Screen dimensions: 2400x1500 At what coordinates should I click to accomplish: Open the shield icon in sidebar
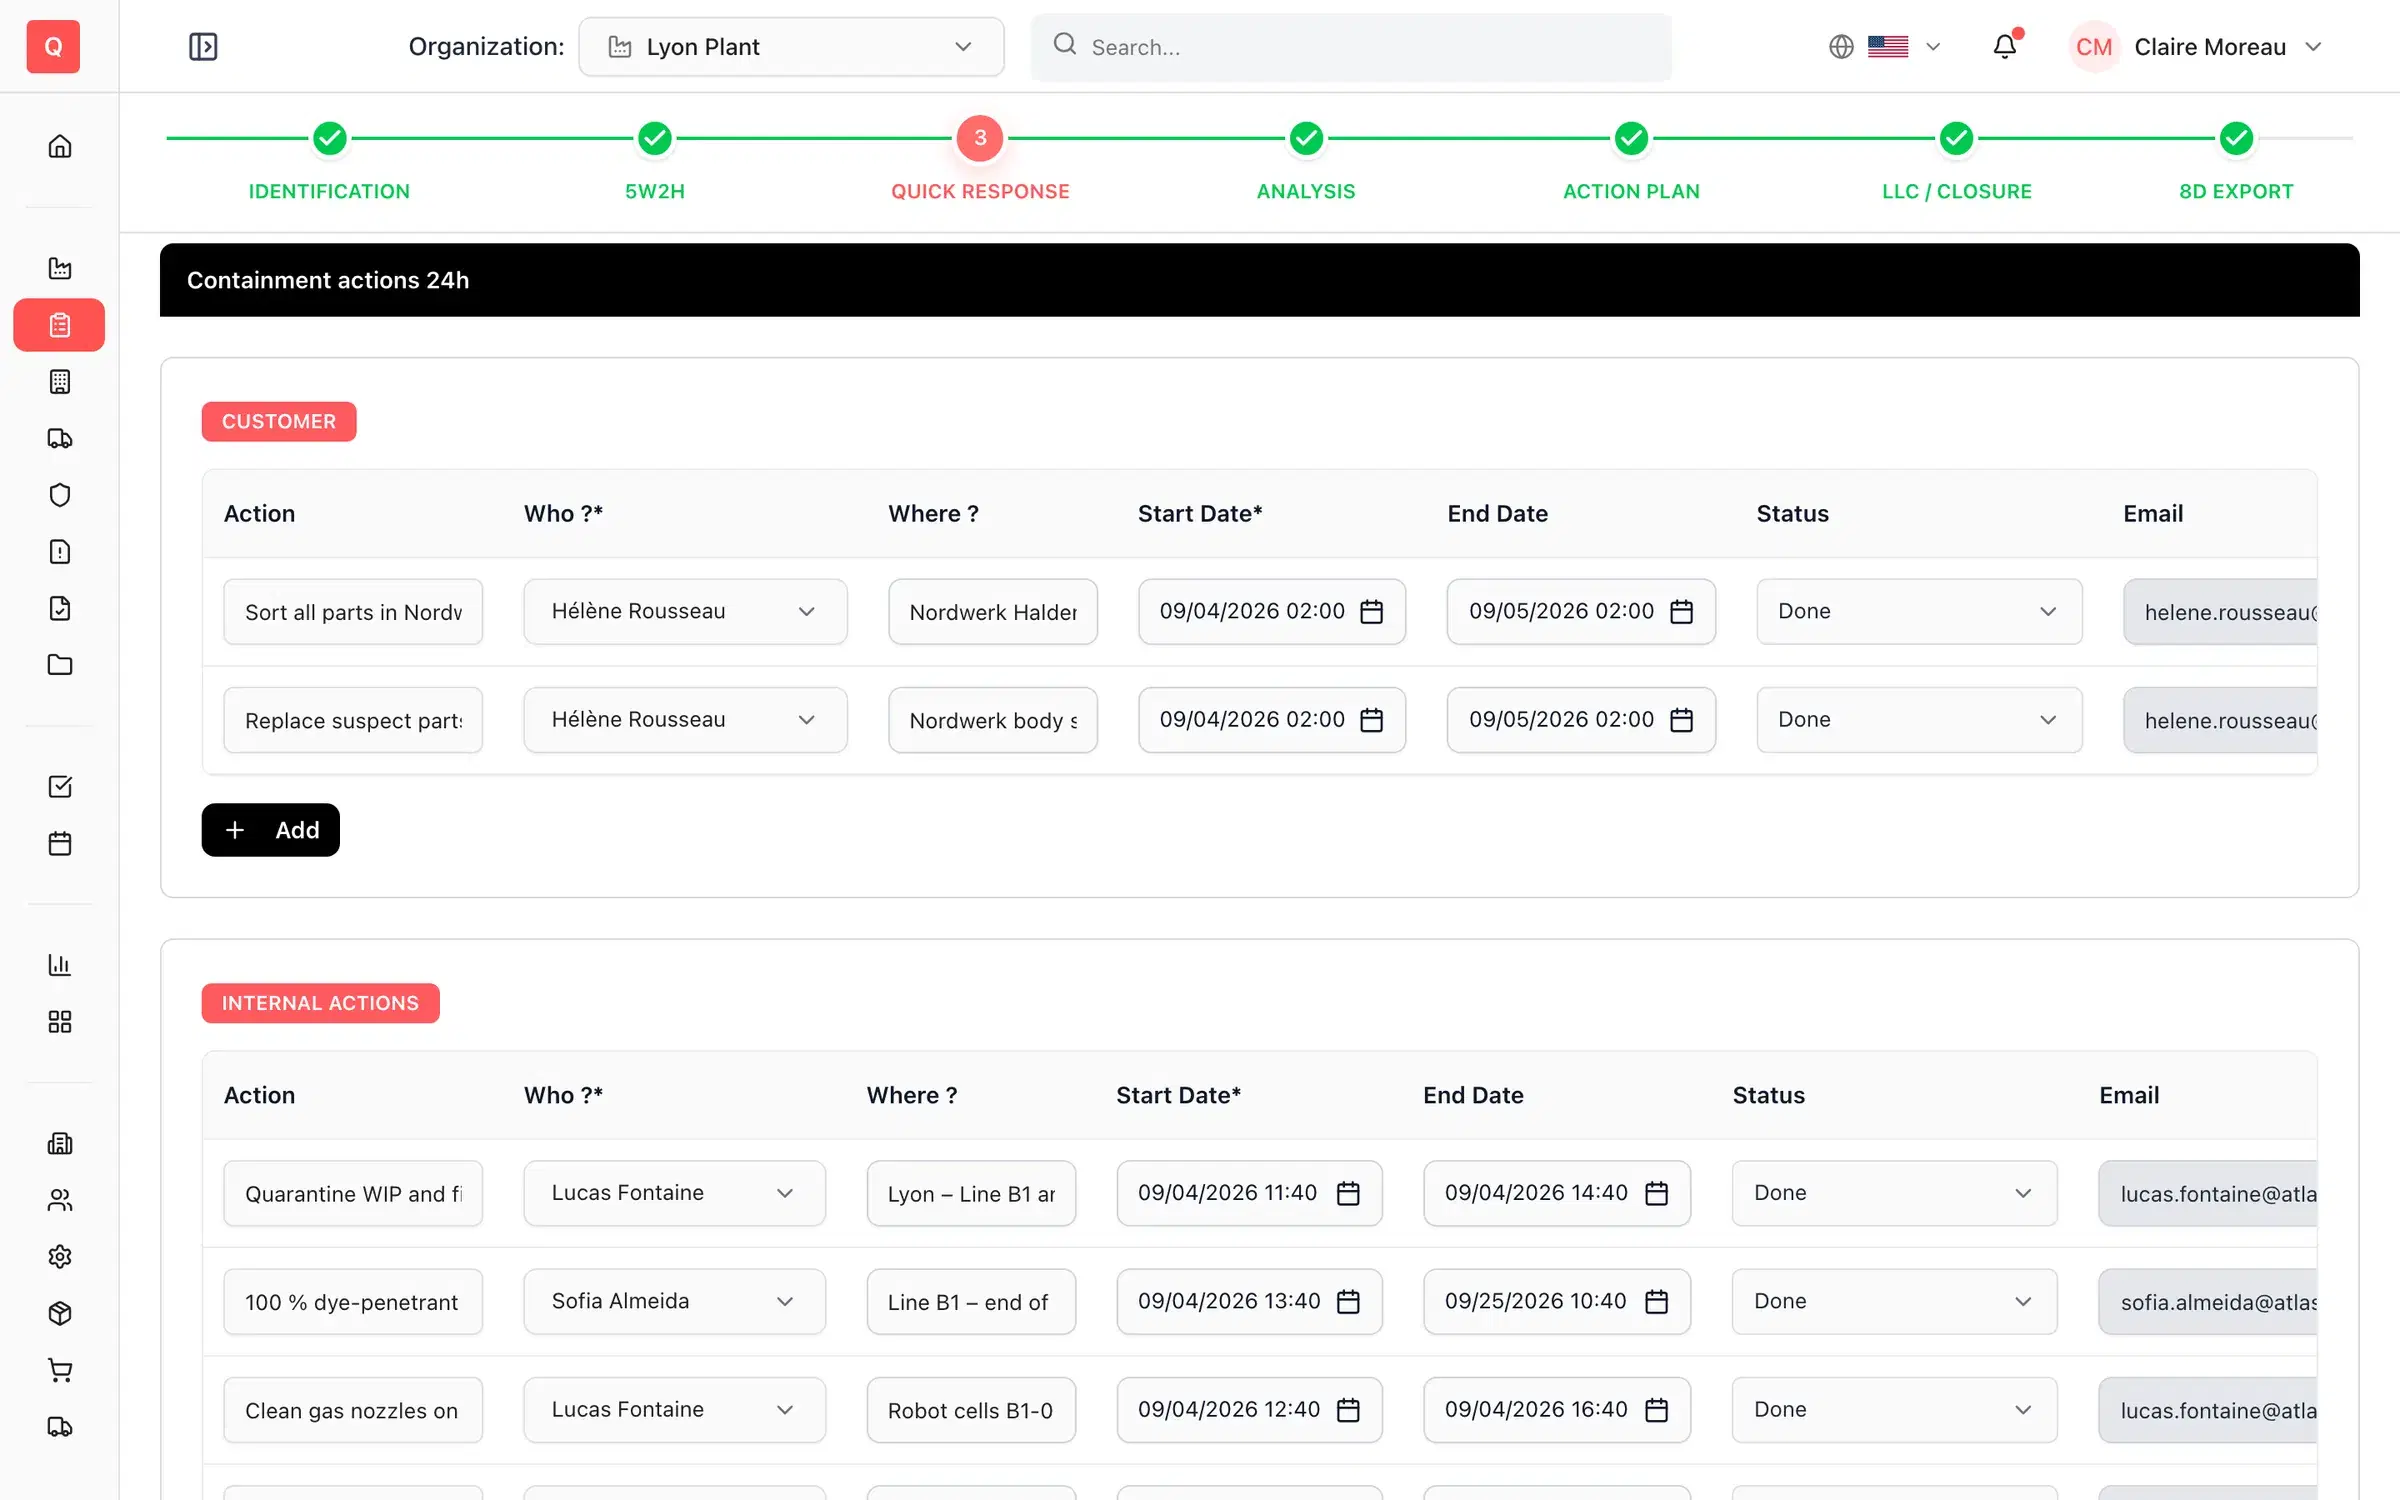click(x=60, y=495)
